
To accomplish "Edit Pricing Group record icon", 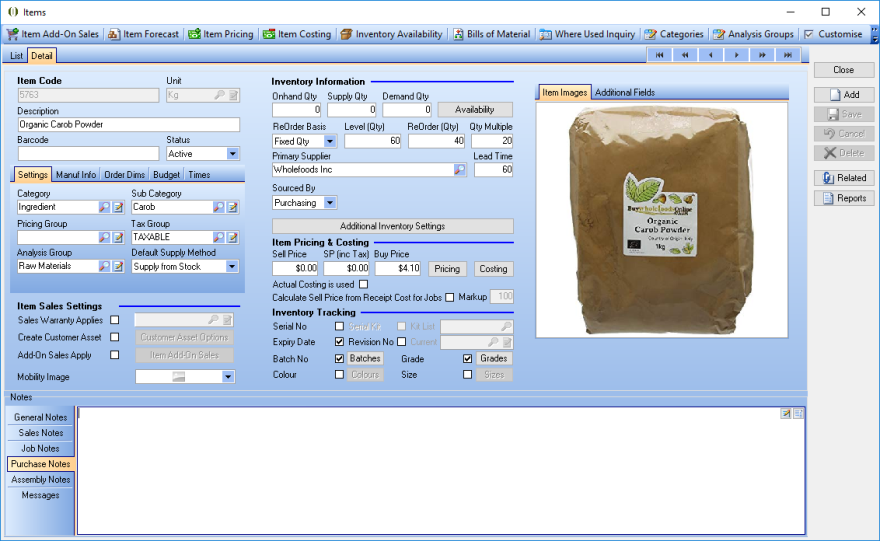I will pyautogui.click(x=118, y=237).
